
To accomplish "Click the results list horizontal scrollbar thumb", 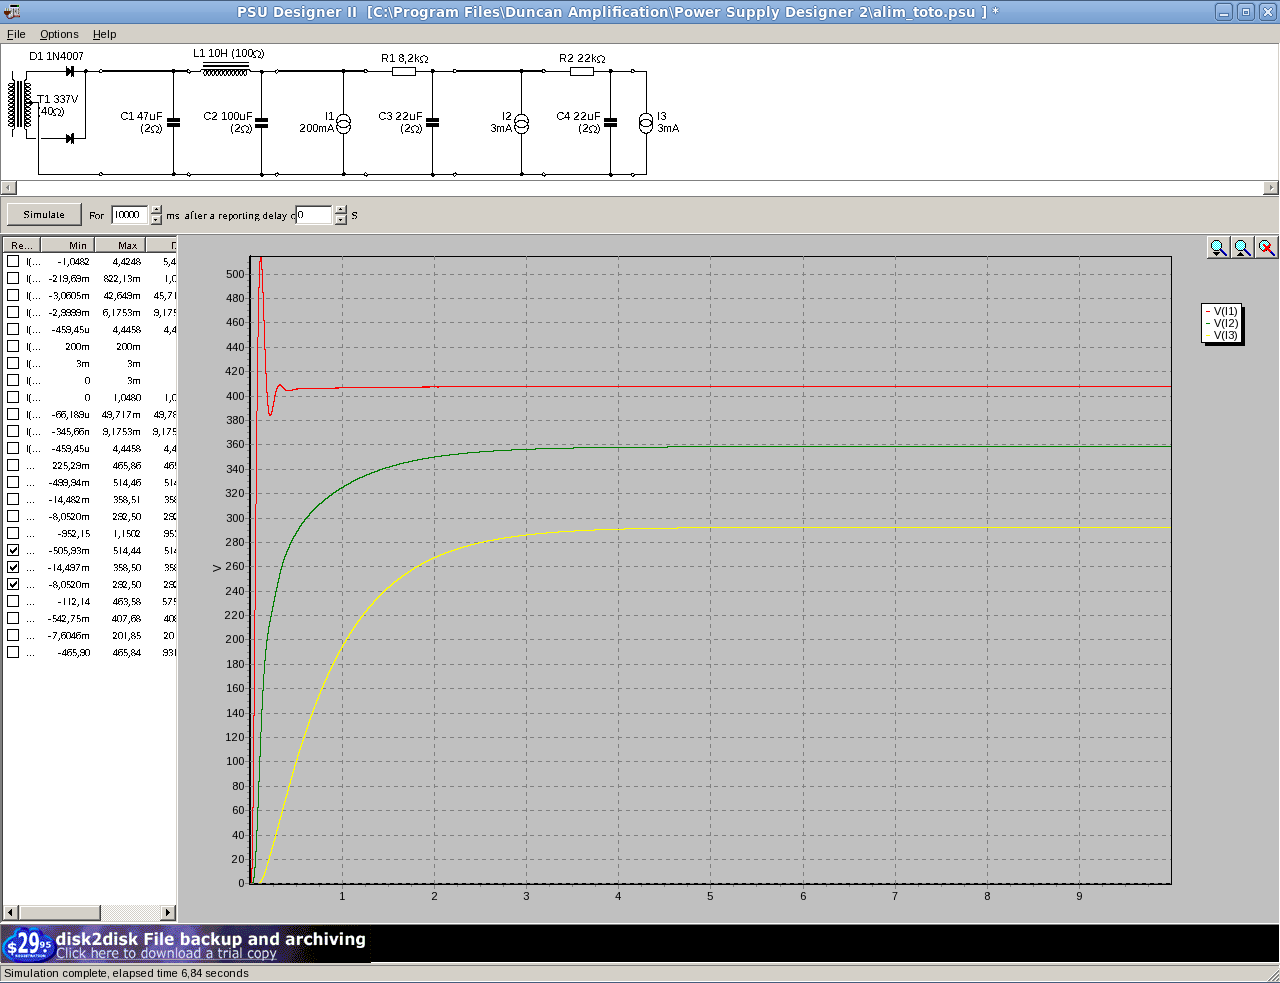I will [60, 913].
